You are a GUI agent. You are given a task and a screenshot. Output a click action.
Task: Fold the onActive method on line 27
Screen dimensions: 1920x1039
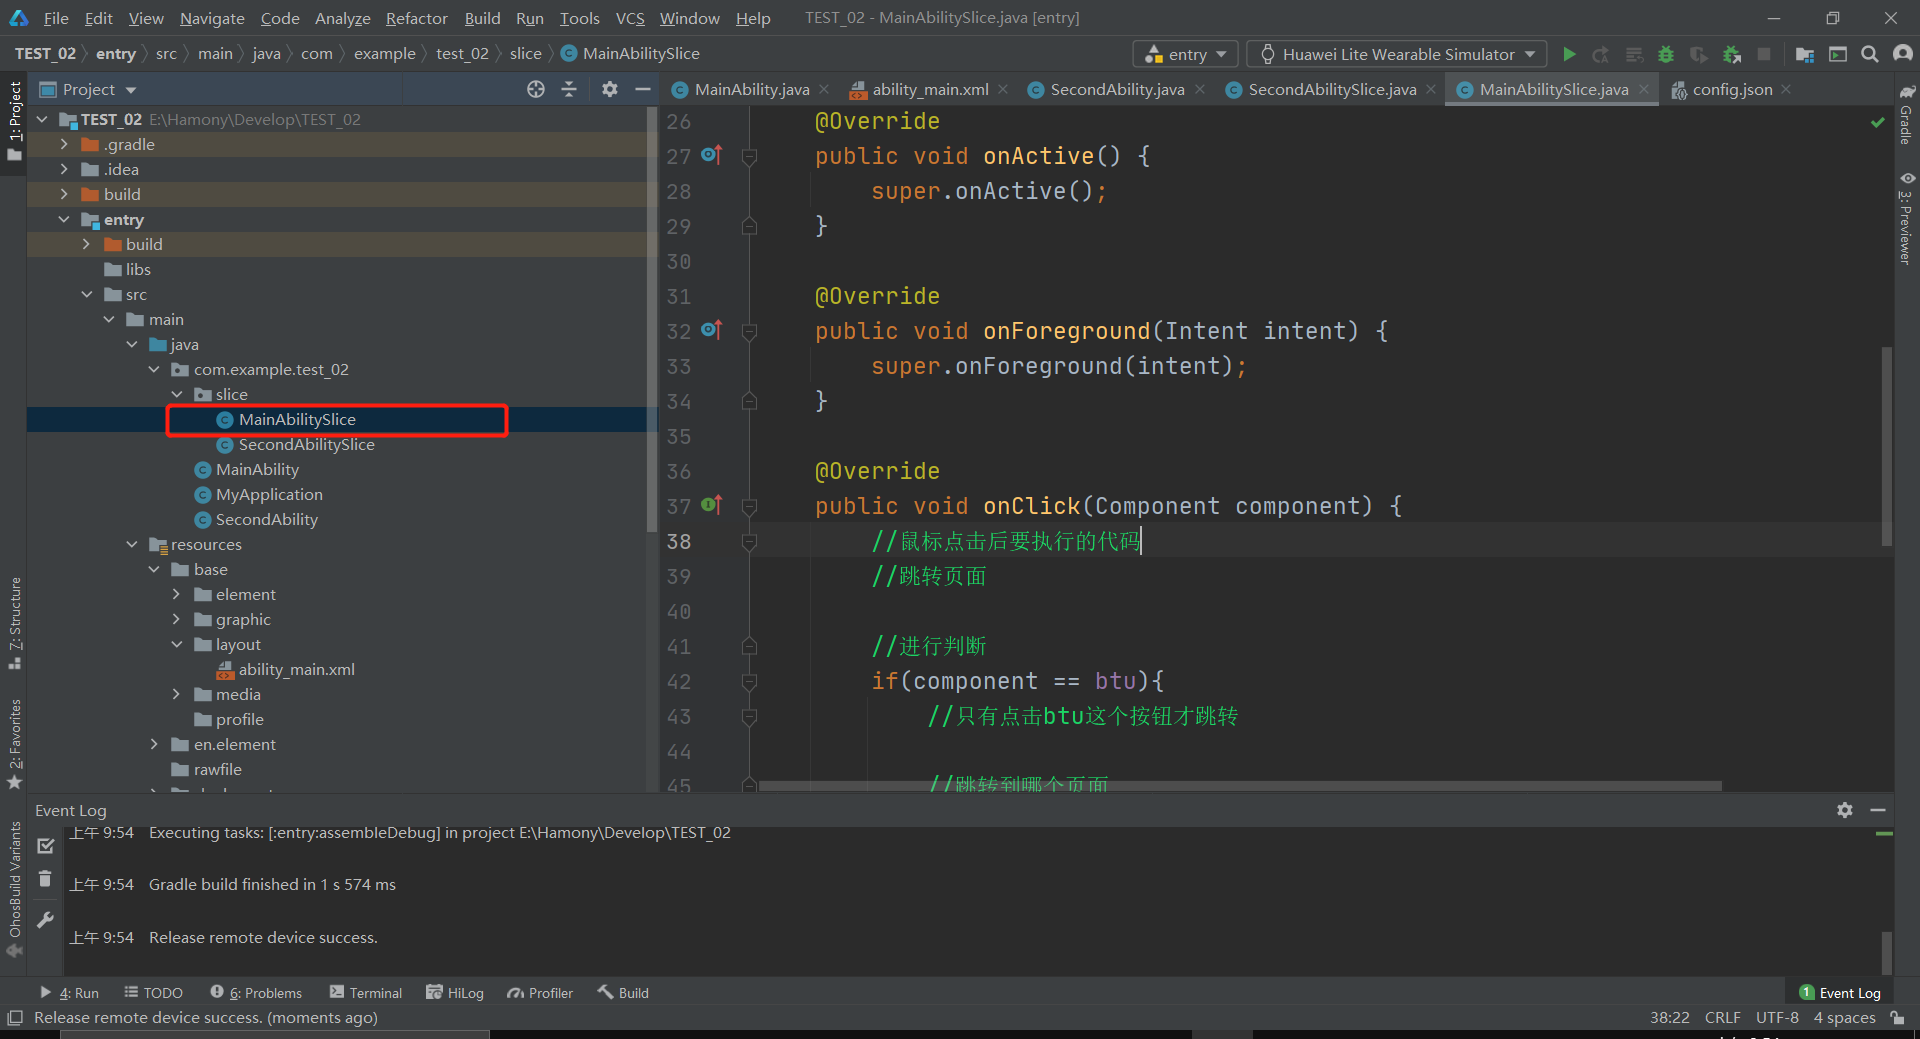coord(749,156)
